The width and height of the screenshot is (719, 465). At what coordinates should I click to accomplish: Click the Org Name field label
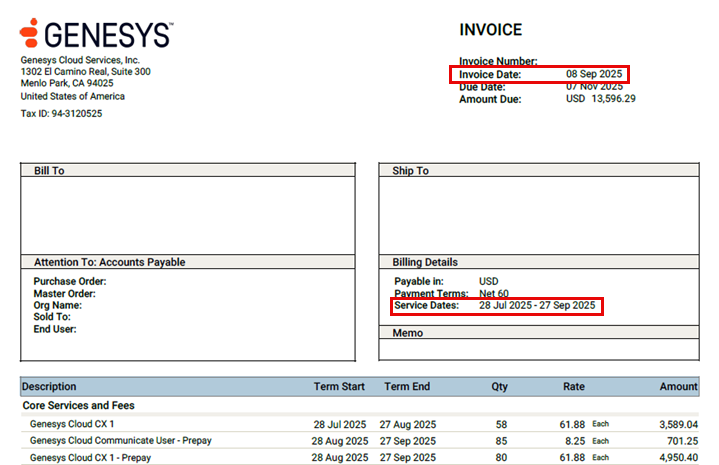[x=58, y=305]
